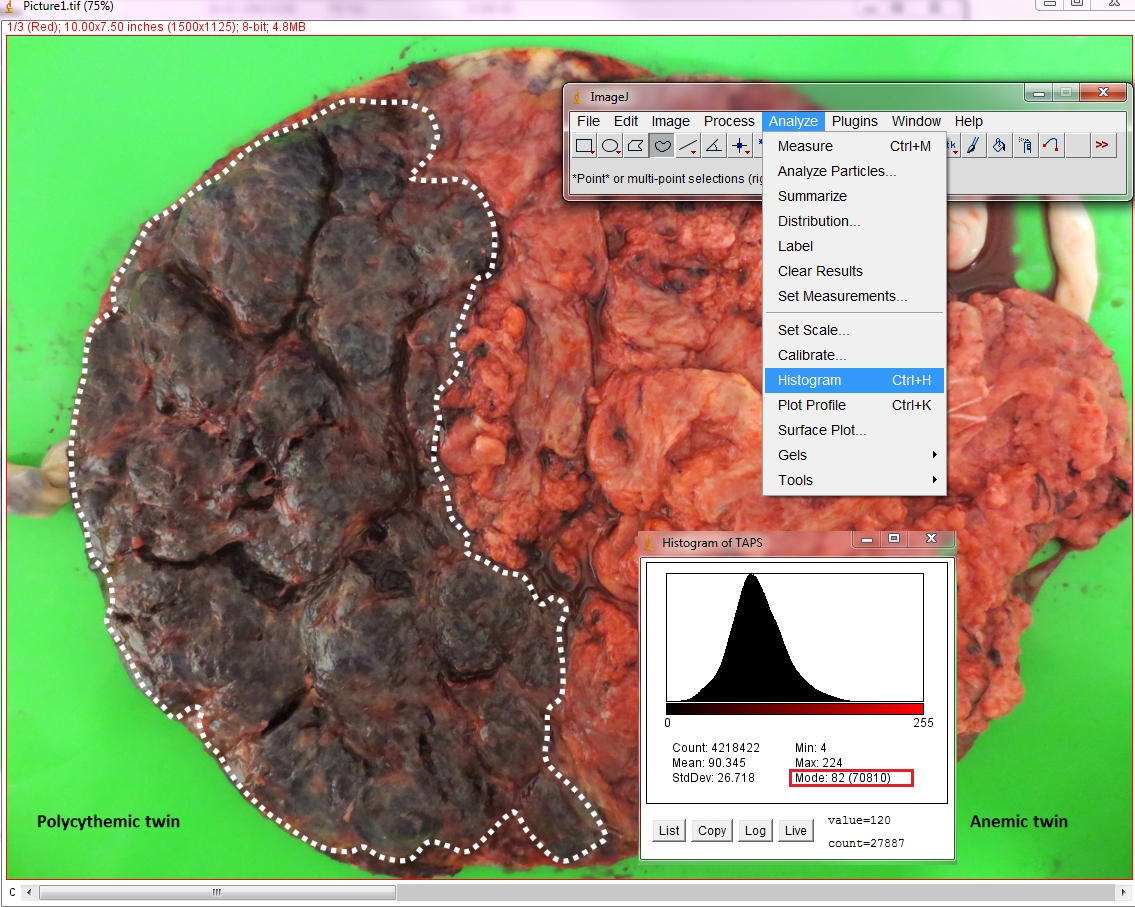Click Set Measurements menu entry
Screen dimensions: 1135x907
[x=842, y=296]
